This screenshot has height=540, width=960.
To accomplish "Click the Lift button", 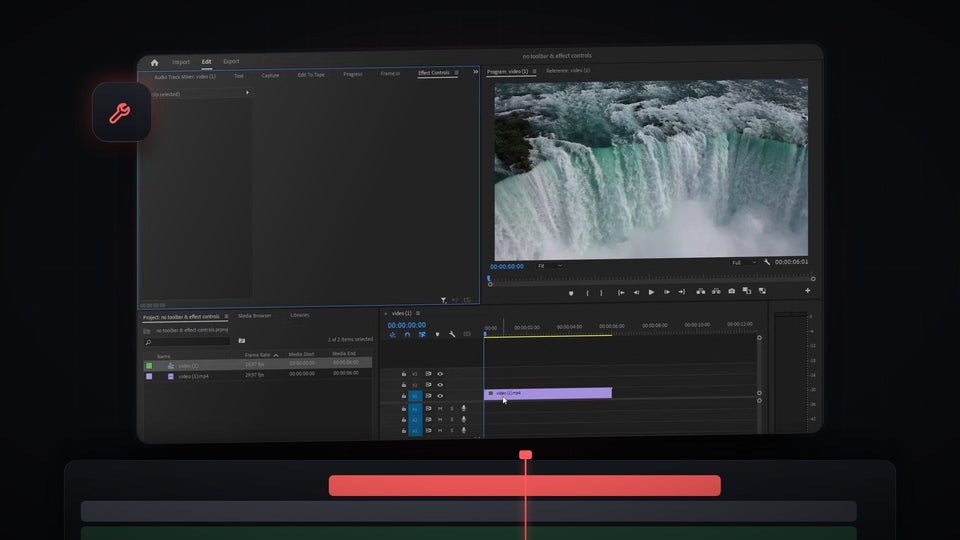I will coord(700,291).
